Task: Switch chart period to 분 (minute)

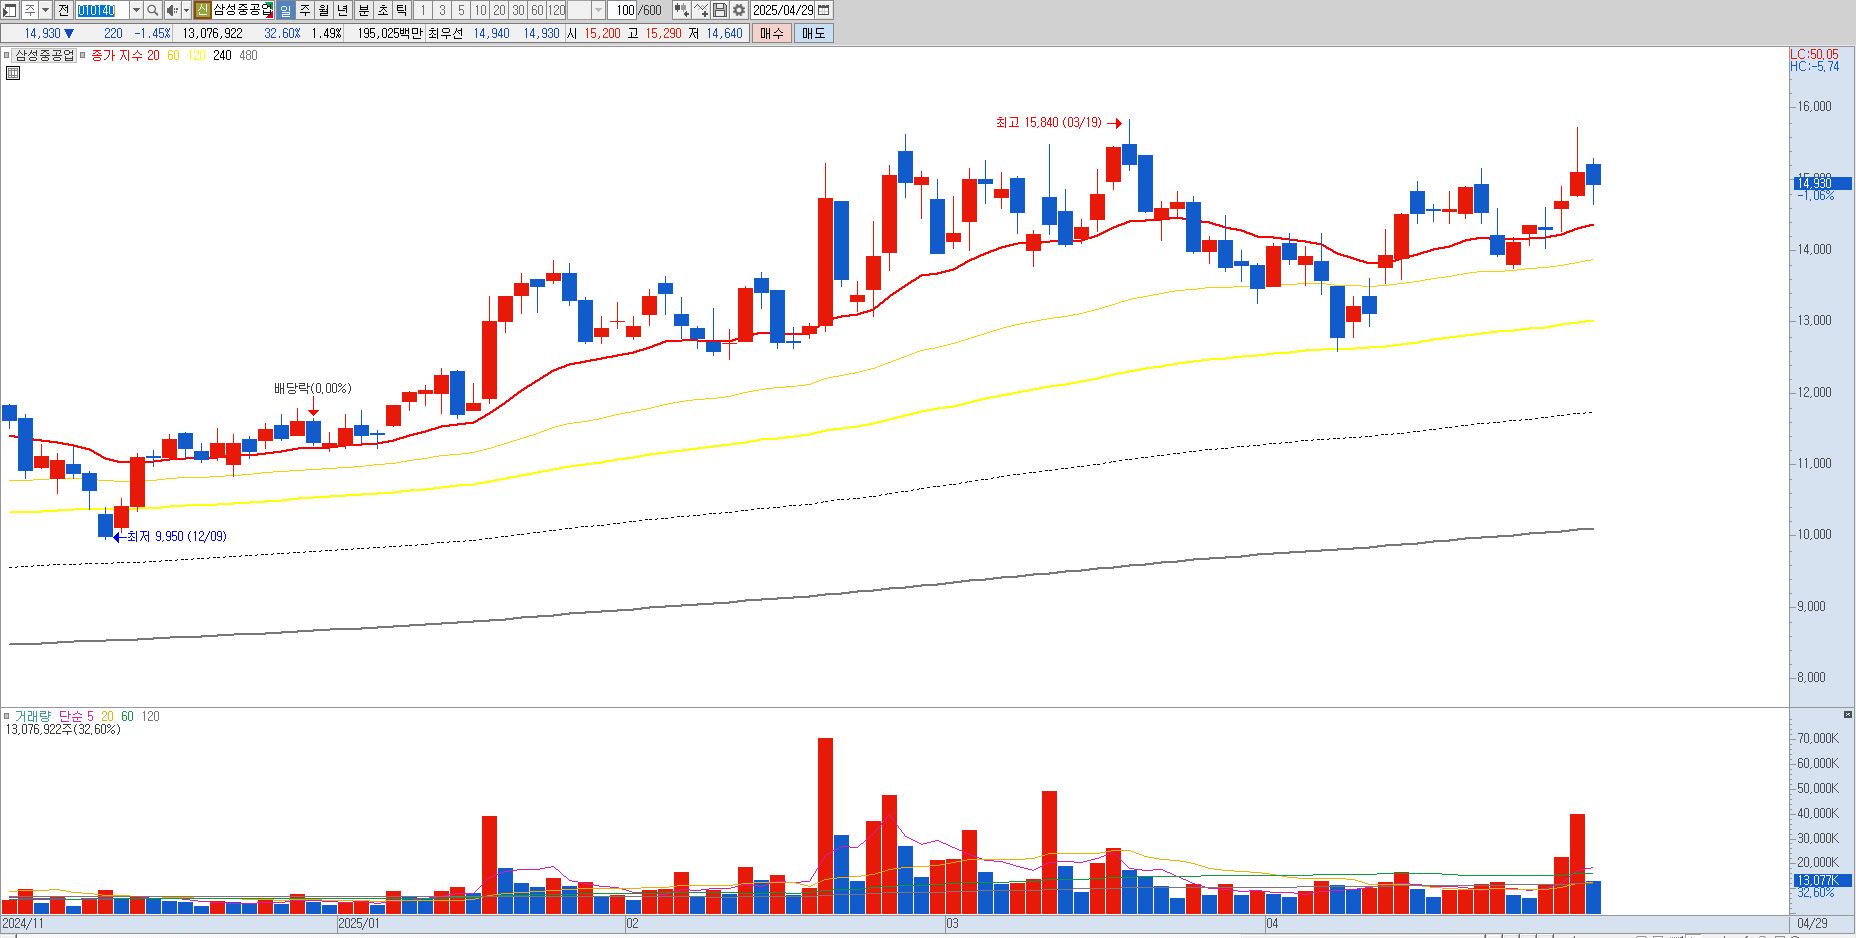Action: pos(364,10)
